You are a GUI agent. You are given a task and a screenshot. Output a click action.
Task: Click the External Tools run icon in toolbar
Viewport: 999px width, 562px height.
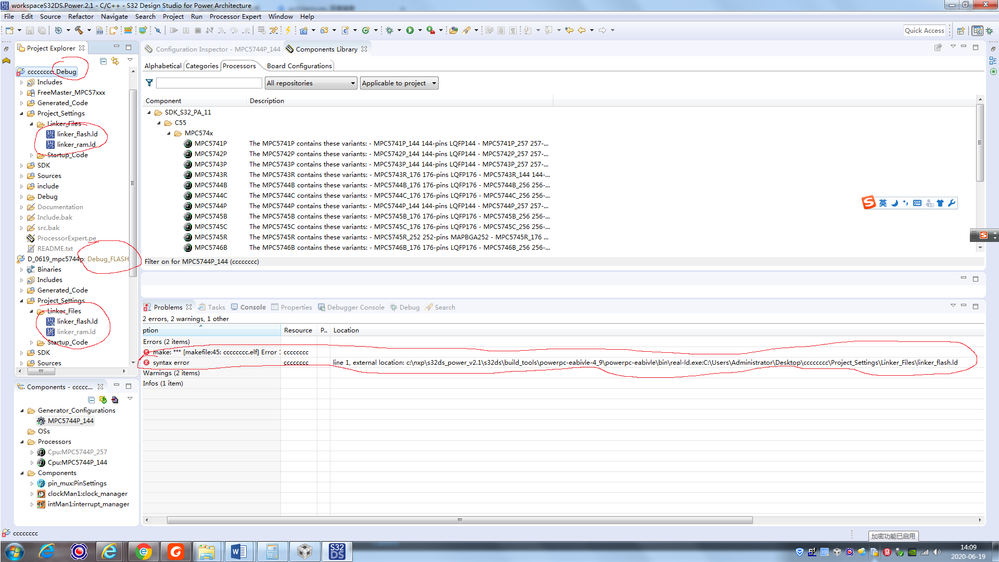click(431, 30)
